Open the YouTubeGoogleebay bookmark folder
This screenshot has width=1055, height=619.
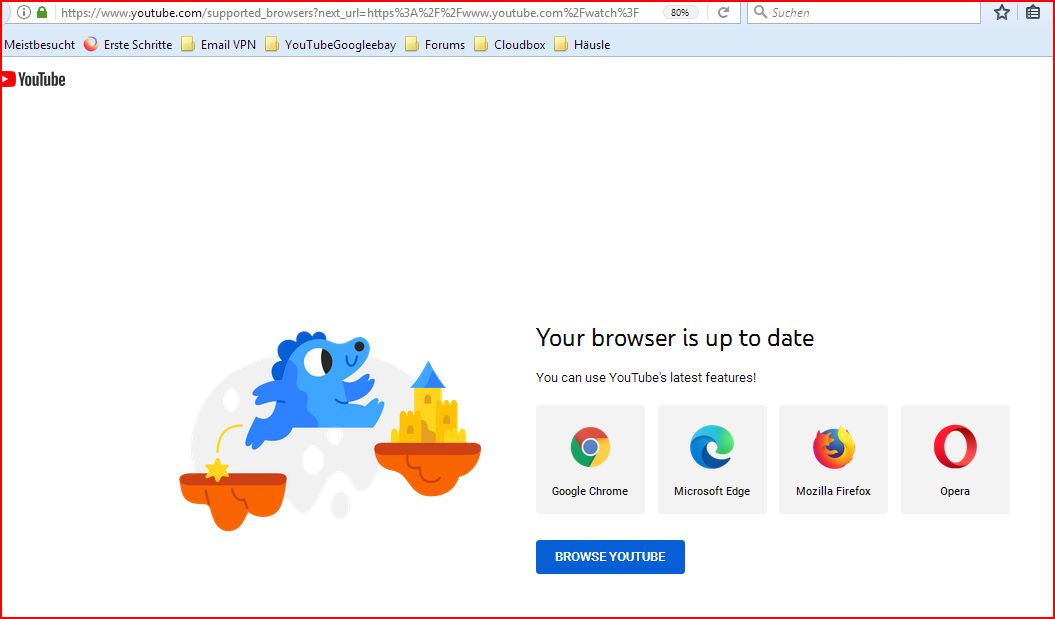pos(330,44)
